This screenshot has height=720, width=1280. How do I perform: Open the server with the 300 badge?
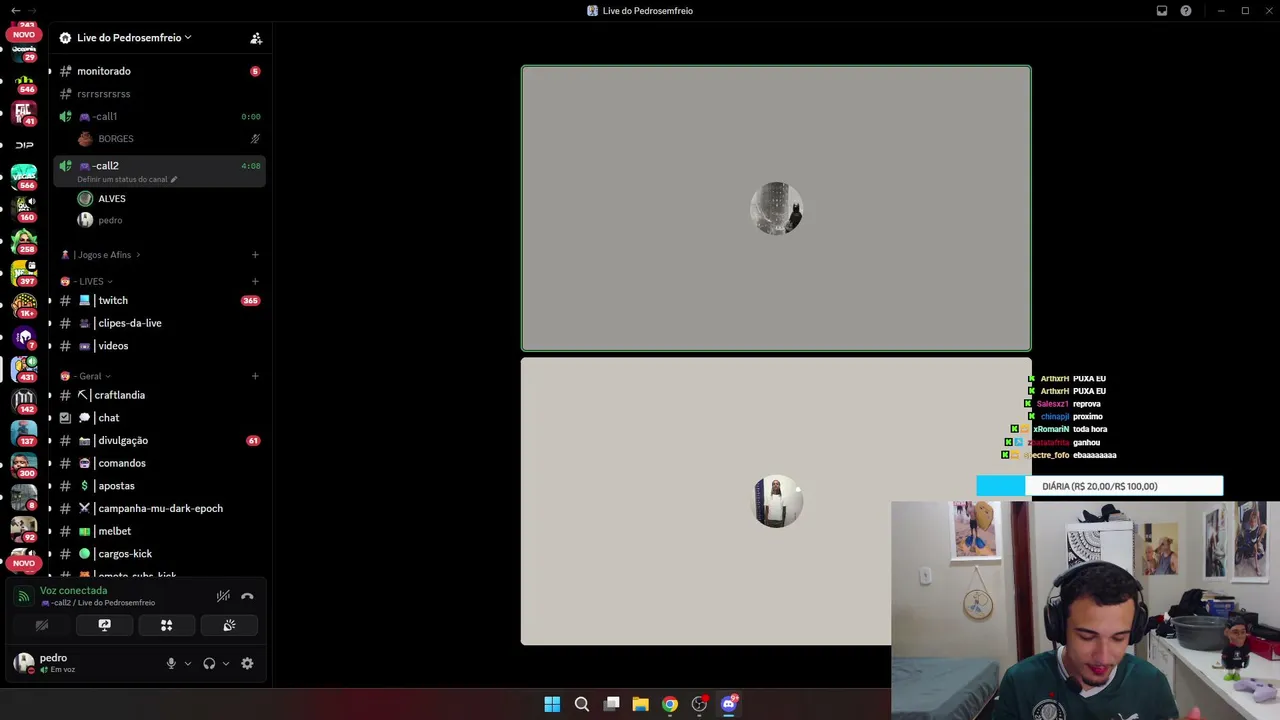click(24, 465)
